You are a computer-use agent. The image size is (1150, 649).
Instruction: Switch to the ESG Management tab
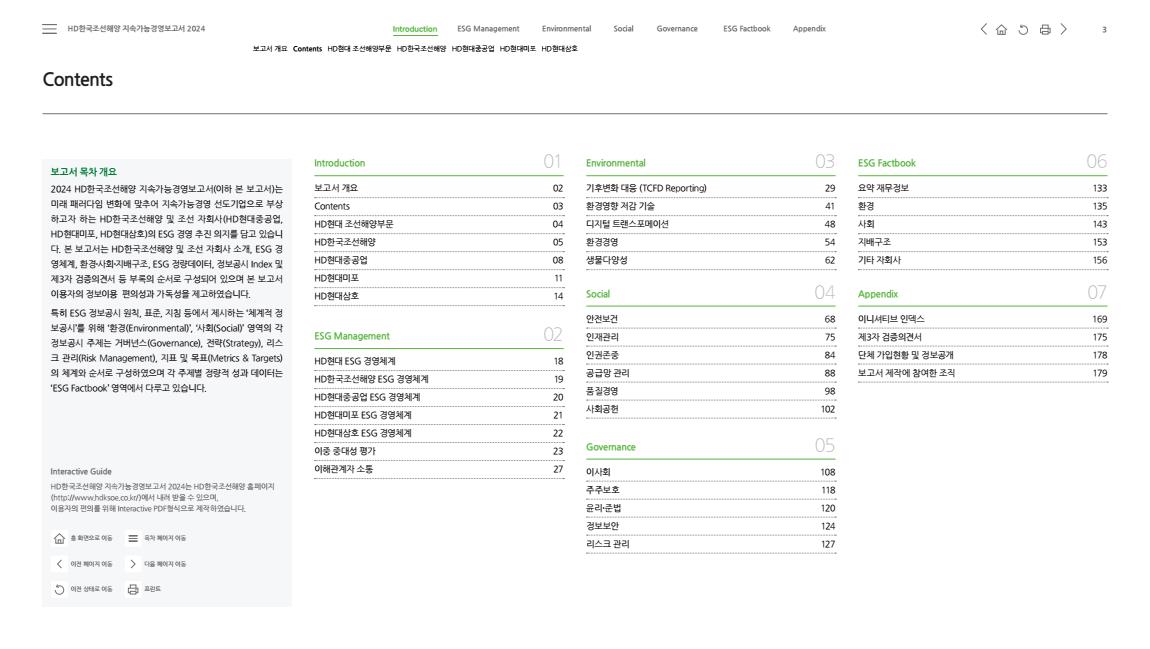(x=488, y=29)
